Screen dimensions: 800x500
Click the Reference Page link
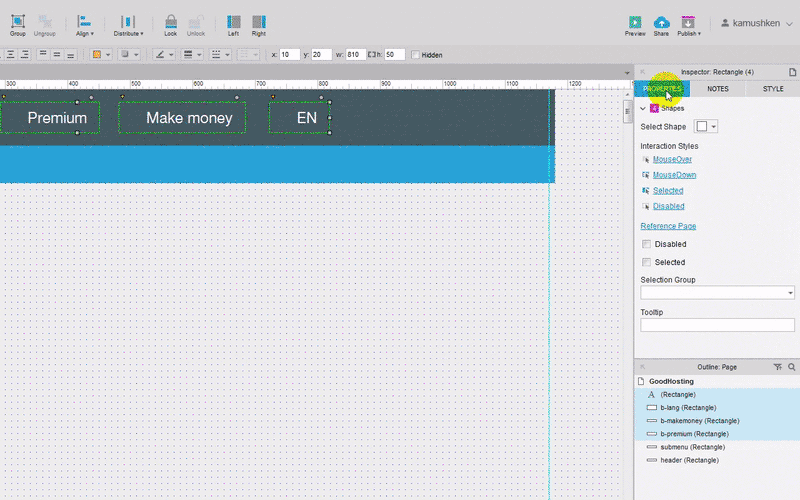click(668, 226)
